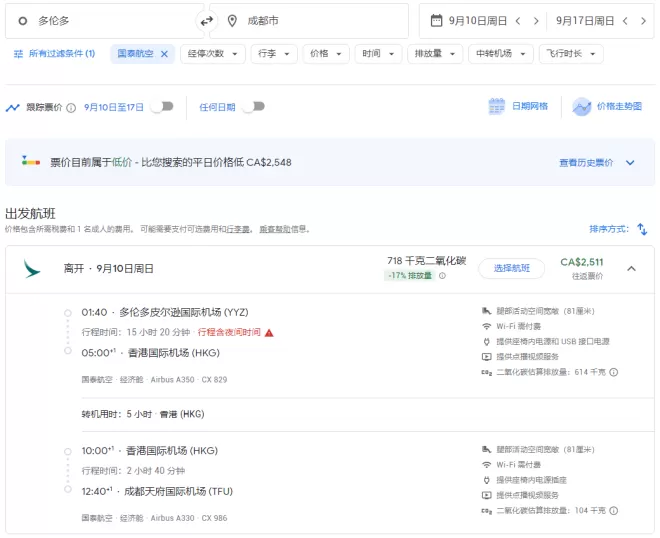Toggle 任何日期 price tracking switch
This screenshot has height=538, width=660.
[x=254, y=107]
